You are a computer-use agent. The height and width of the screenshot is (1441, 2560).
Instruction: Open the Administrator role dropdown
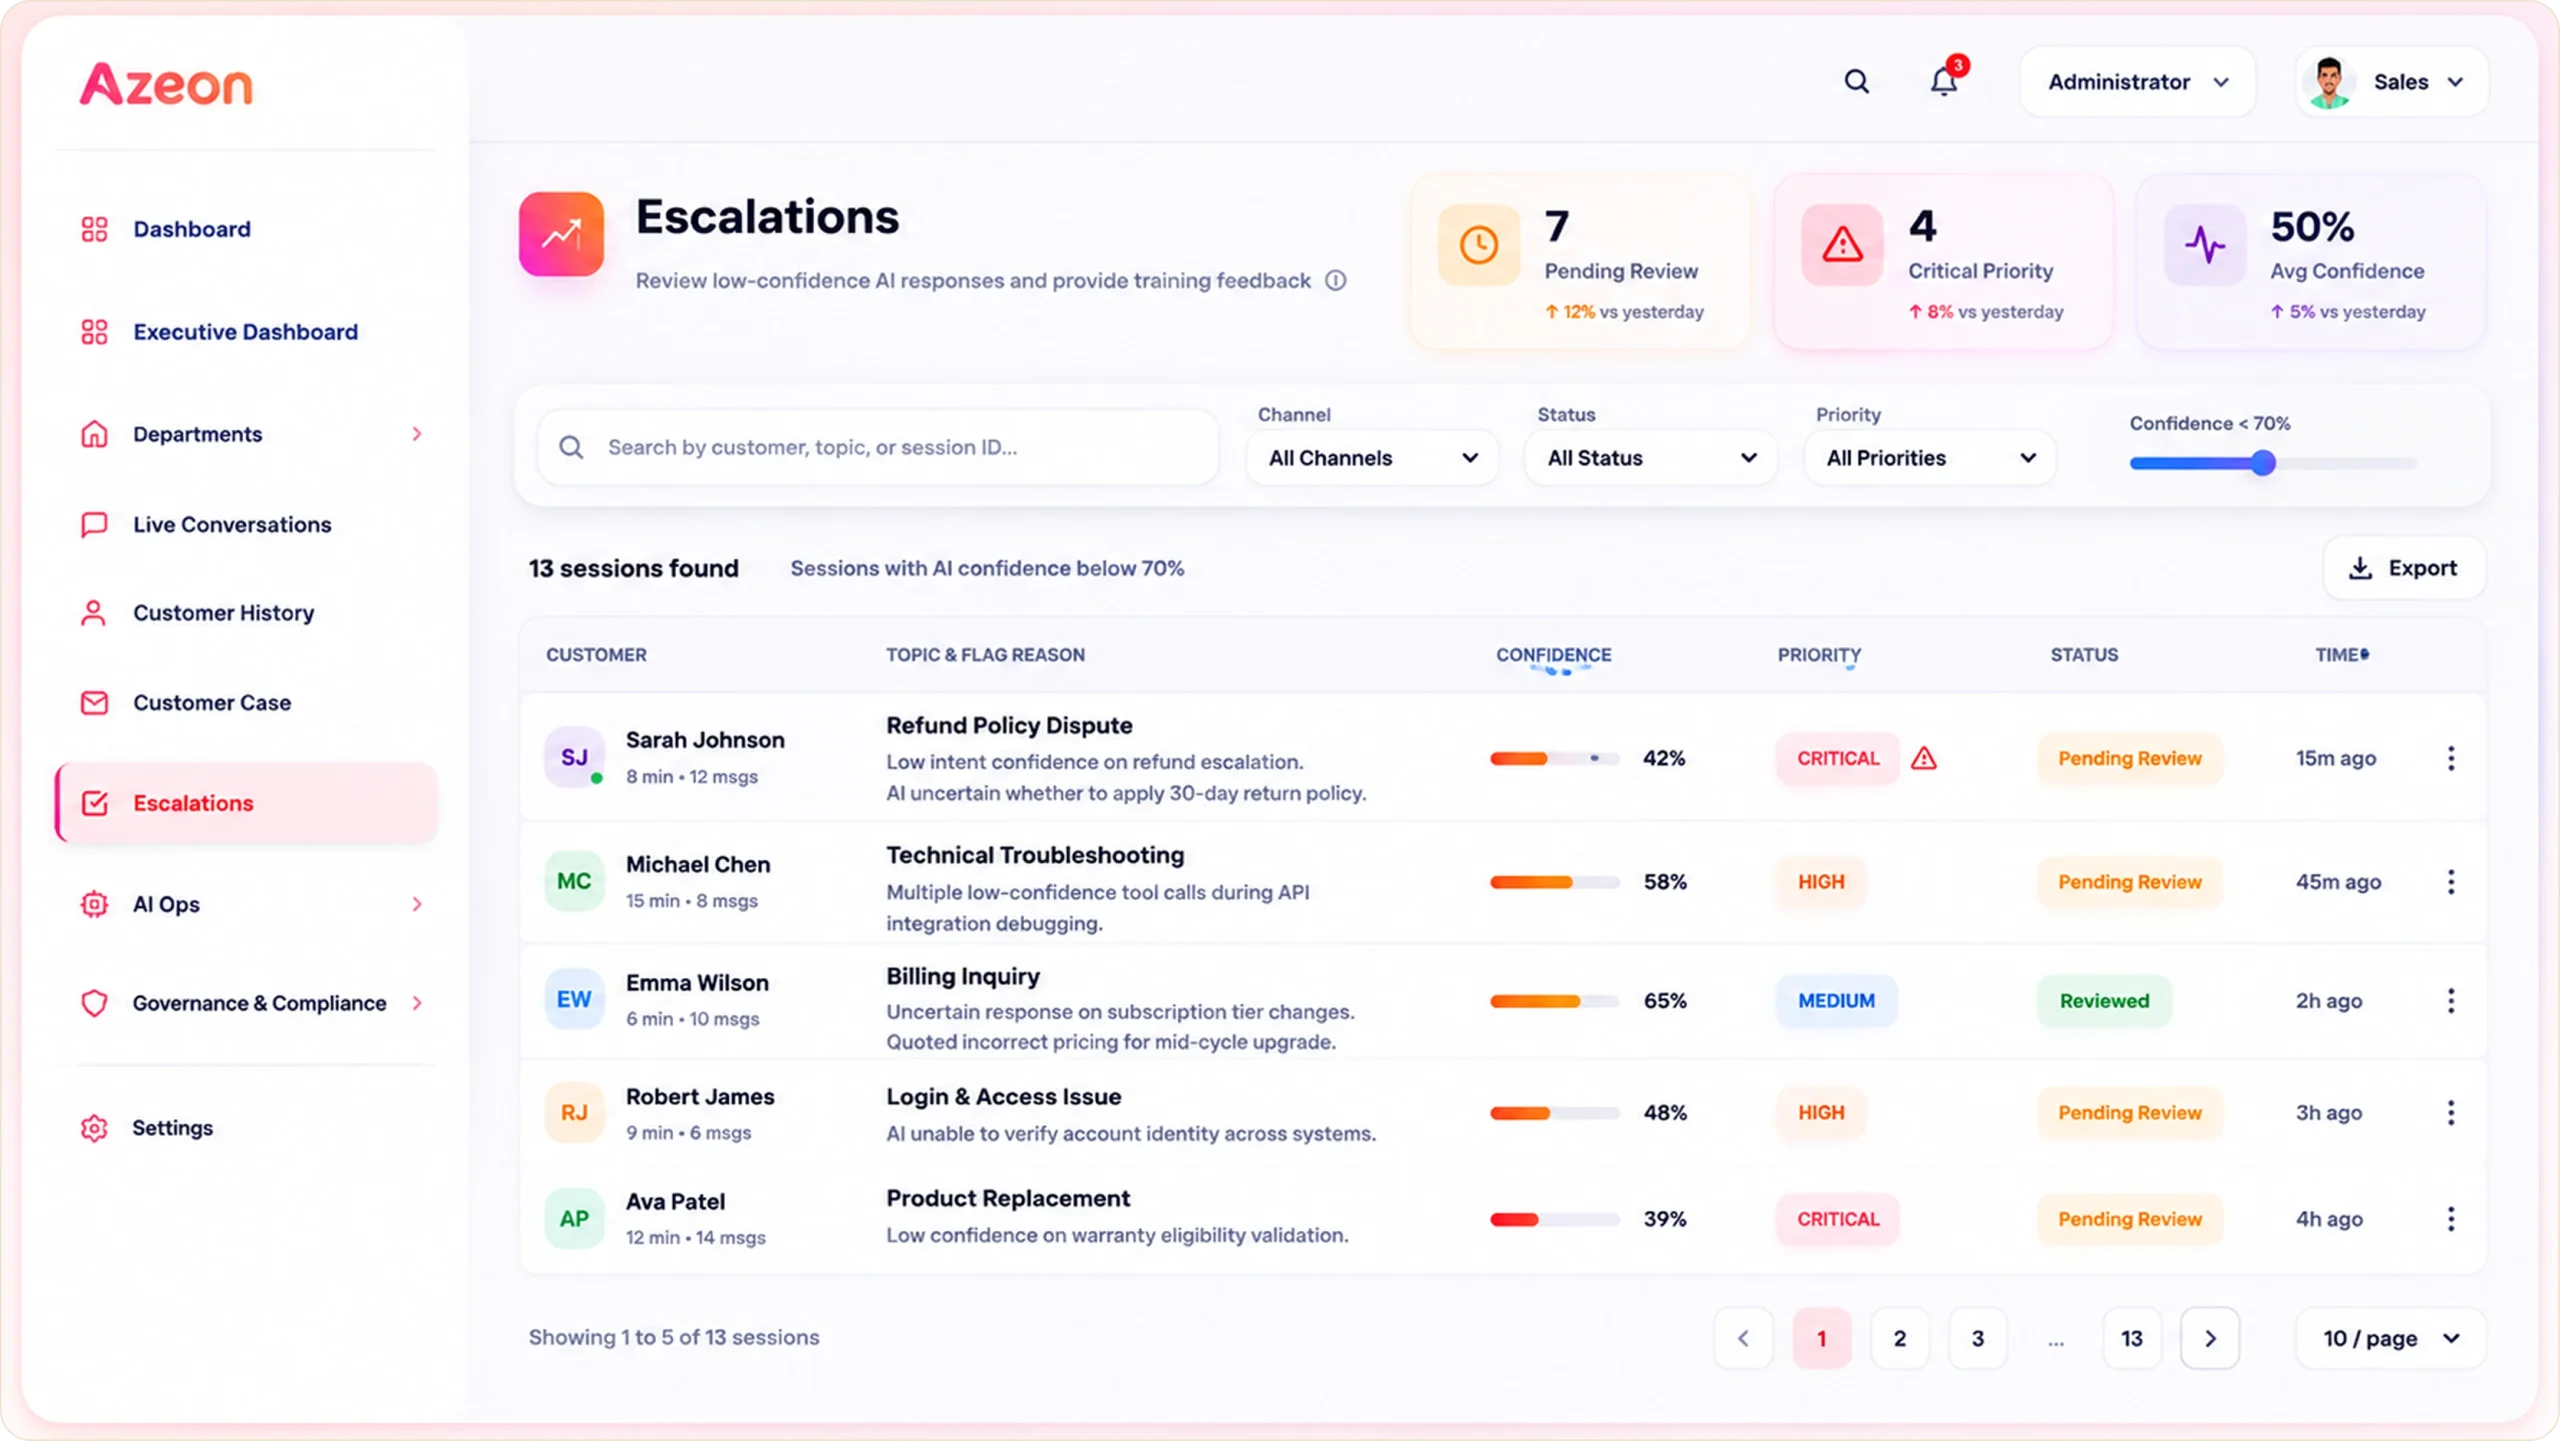2137,82
